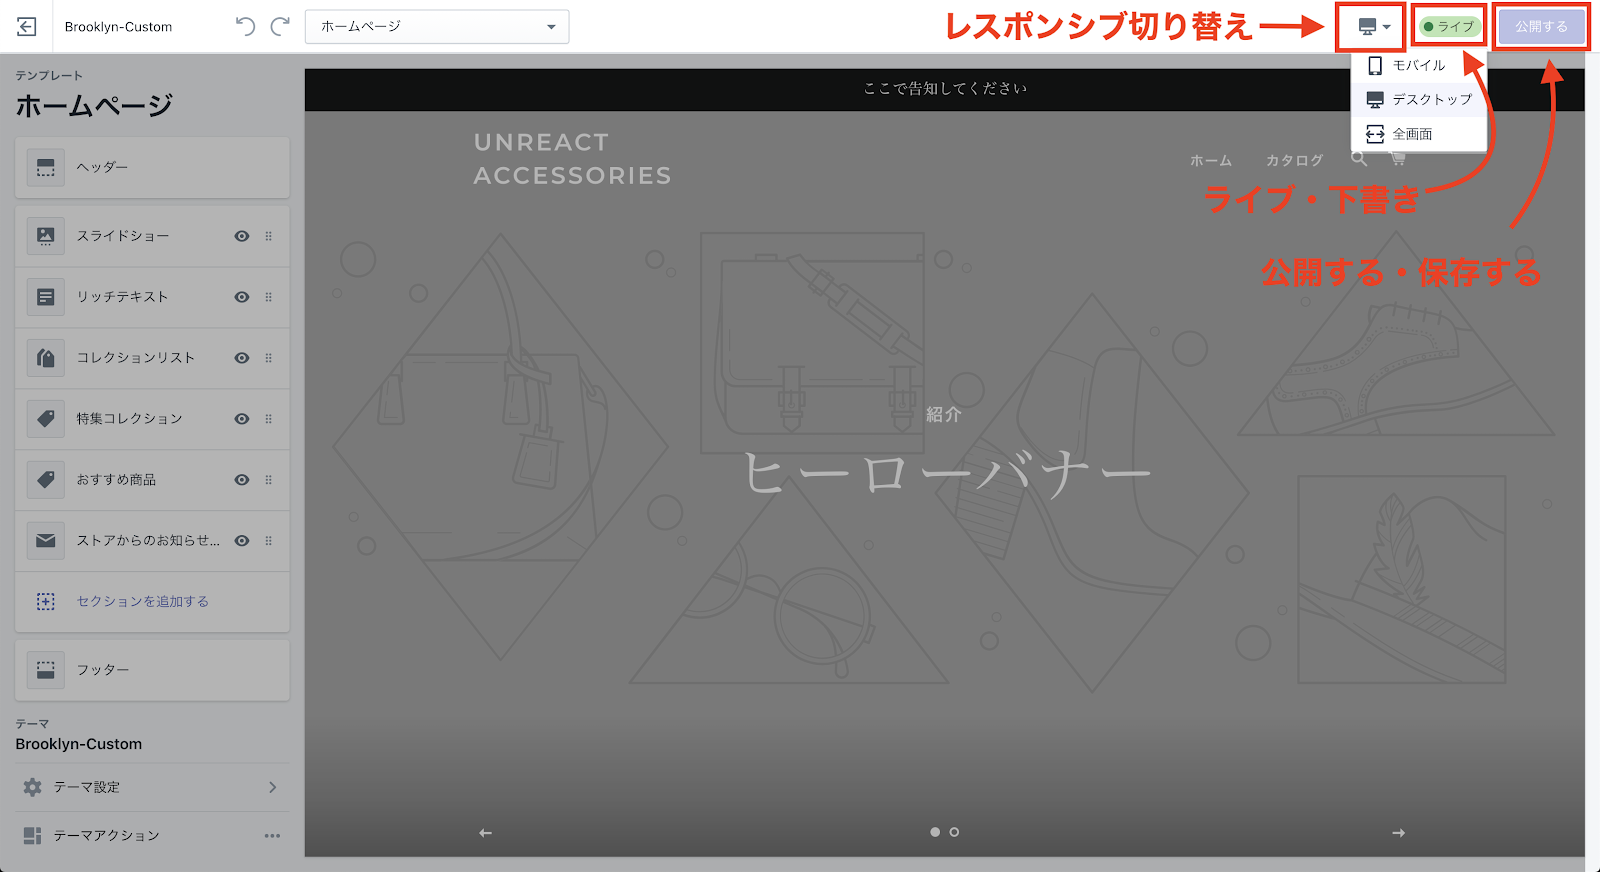The height and width of the screenshot is (872, 1600).
Task: Click the undo arrow icon
Action: tap(245, 27)
